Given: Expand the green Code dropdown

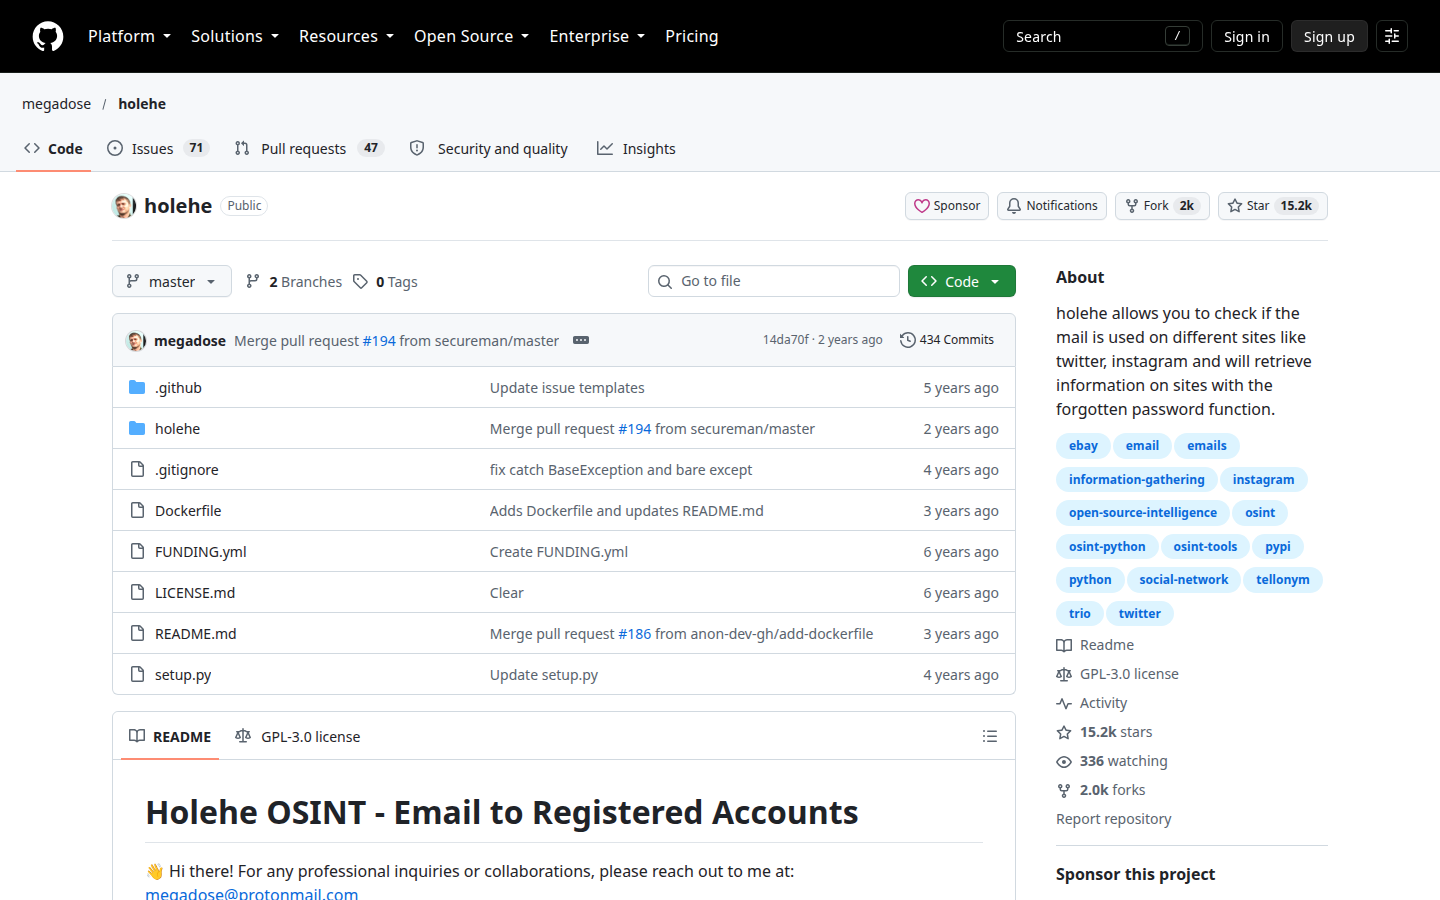Looking at the screenshot, I should click(x=962, y=281).
